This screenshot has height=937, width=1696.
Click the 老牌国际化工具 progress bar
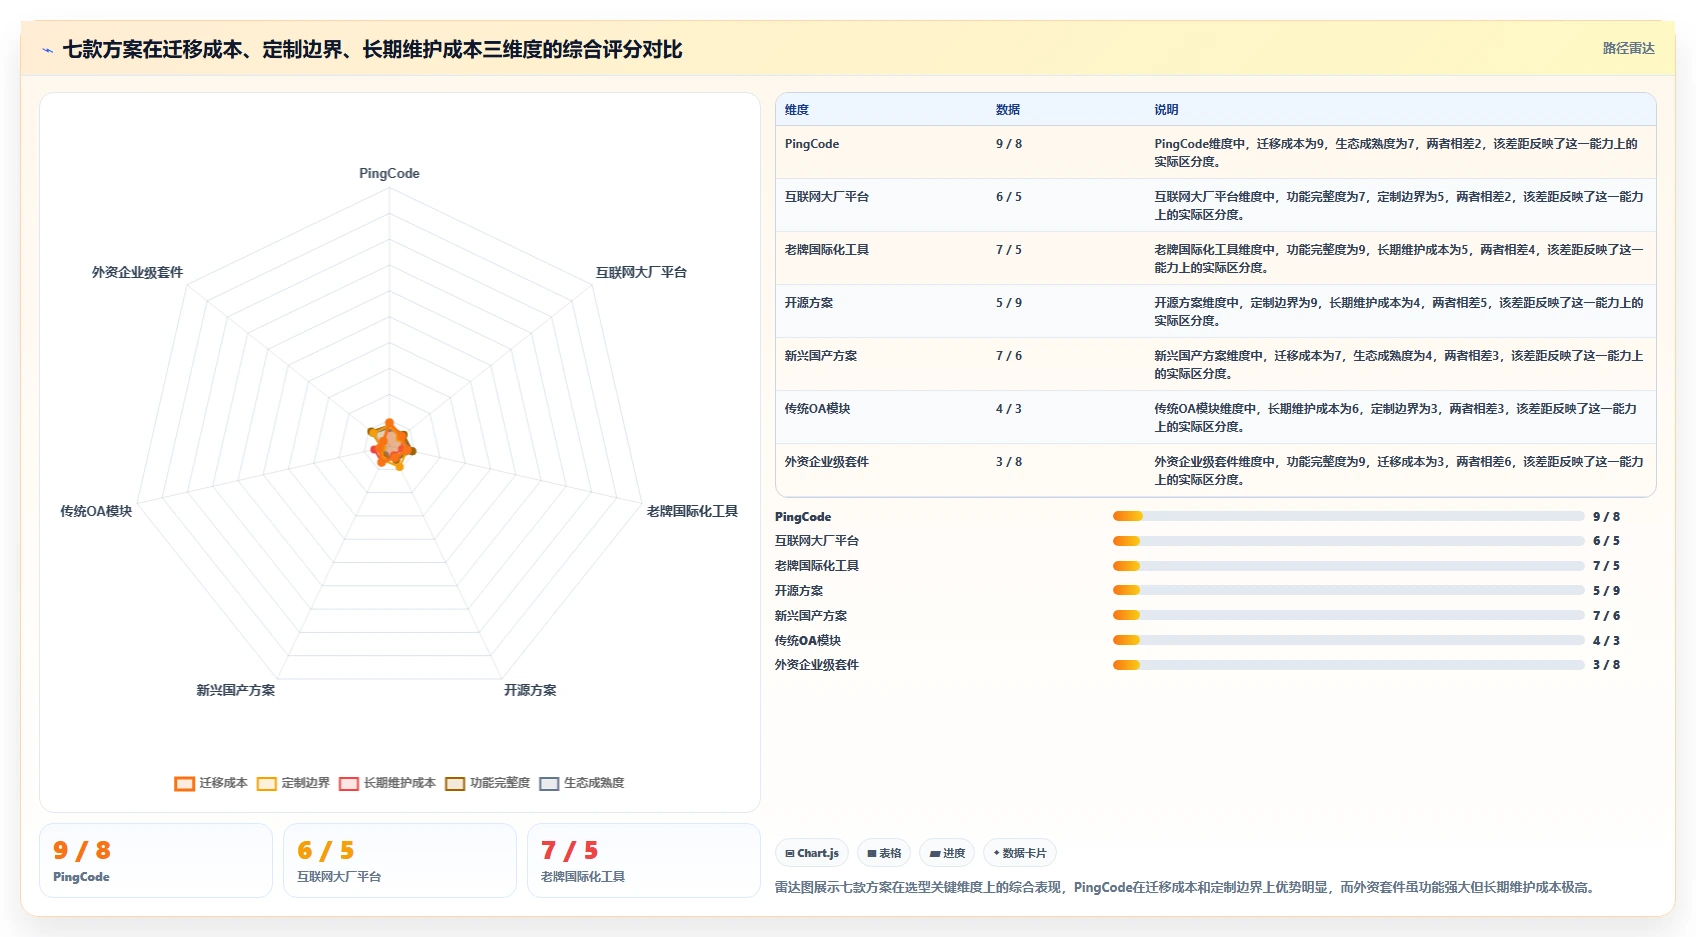point(1348,566)
